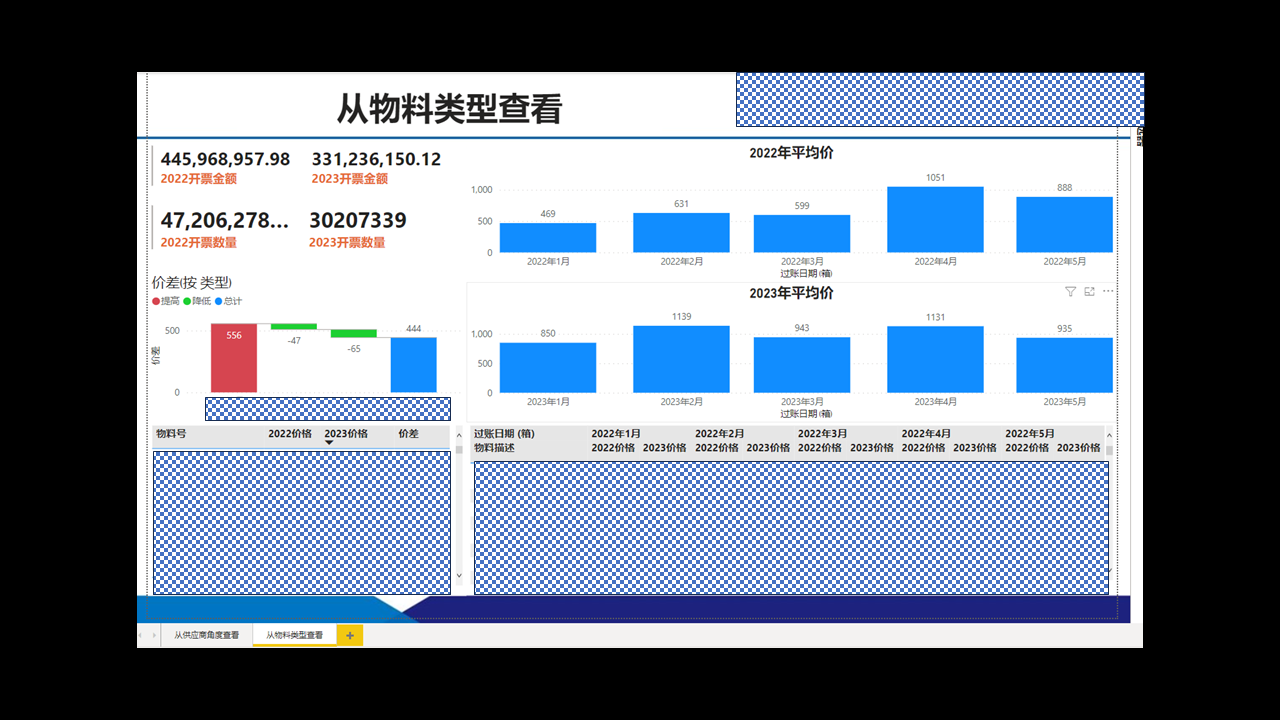Click blue 总计 legend swatch

tap(218, 301)
